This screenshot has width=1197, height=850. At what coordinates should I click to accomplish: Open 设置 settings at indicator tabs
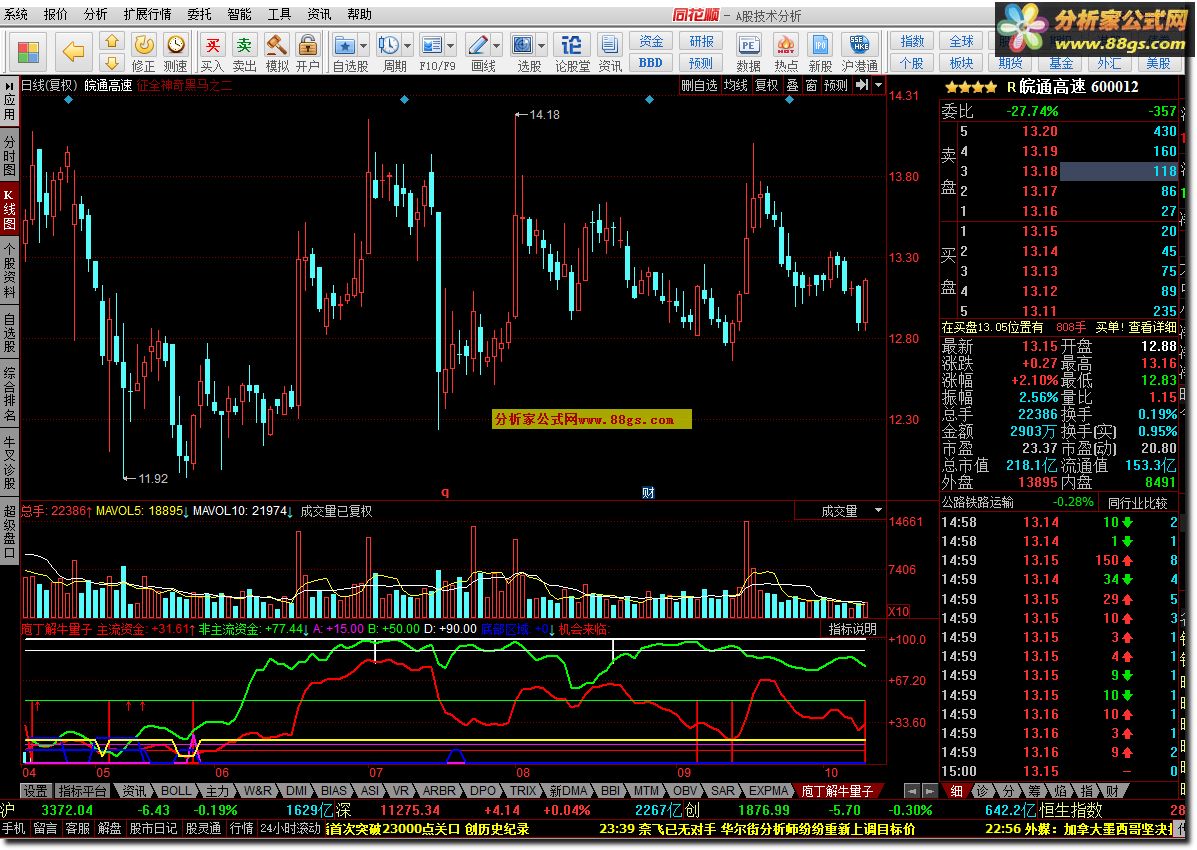point(35,790)
